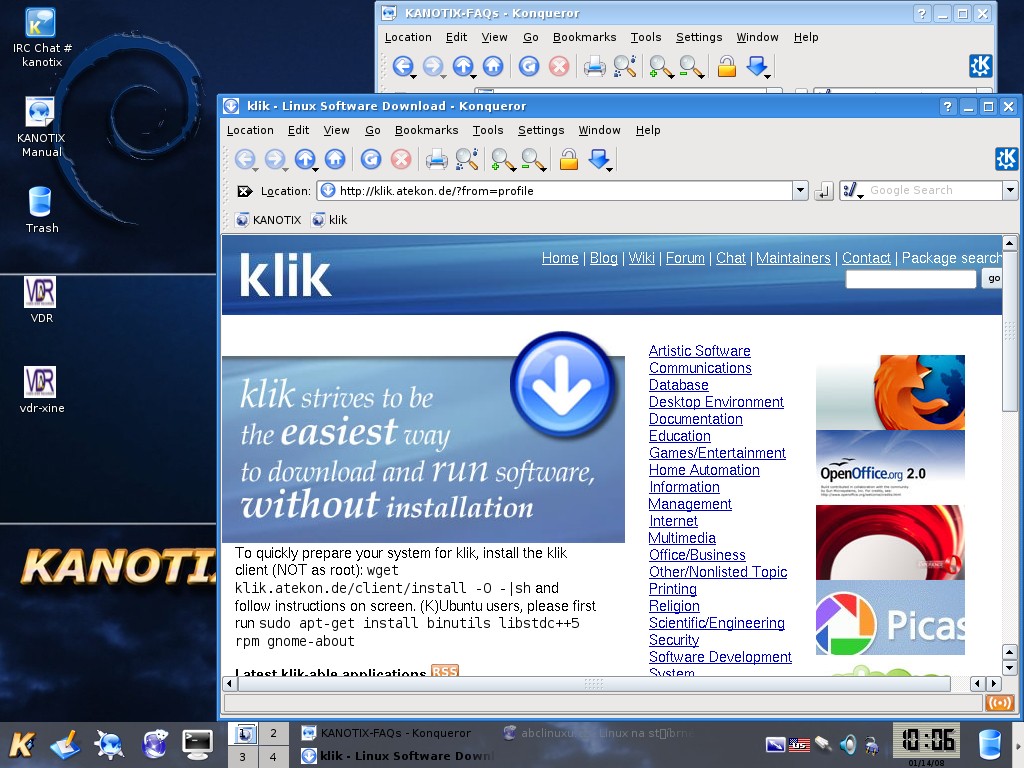The width and height of the screenshot is (1024, 768).
Task: Click the Back arrow in the klik window toolbar
Action: (x=245, y=159)
